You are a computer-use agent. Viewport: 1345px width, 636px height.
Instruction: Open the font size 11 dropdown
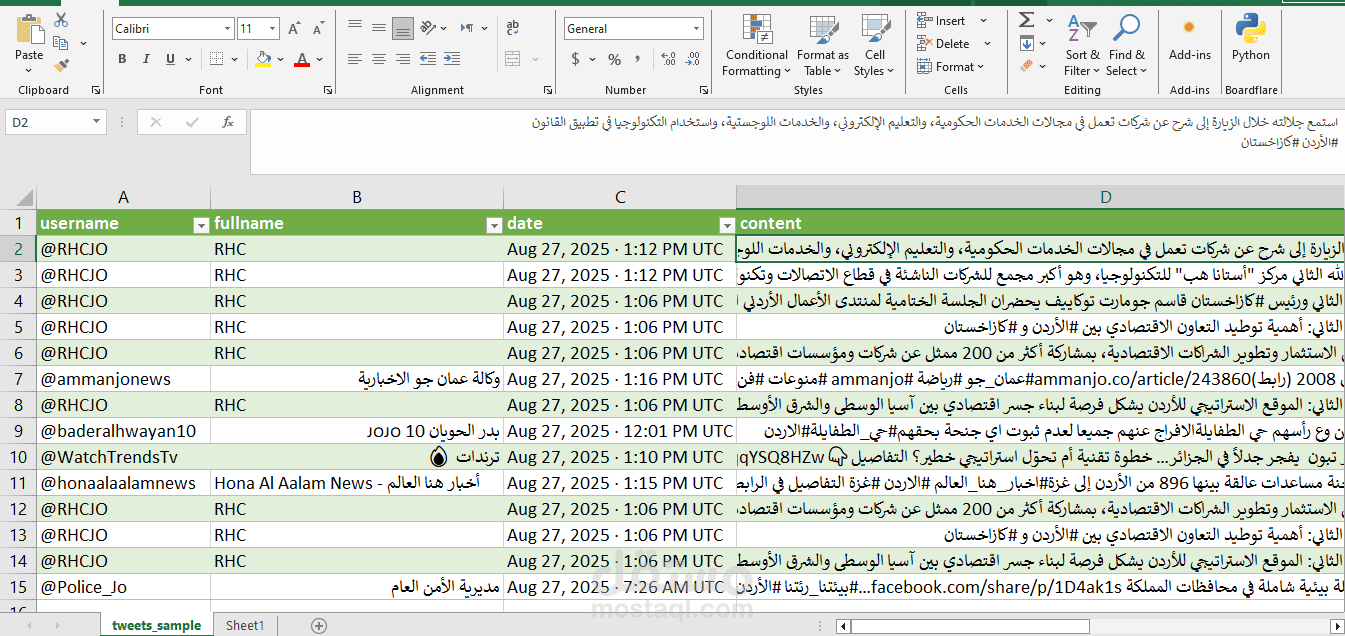(x=274, y=29)
